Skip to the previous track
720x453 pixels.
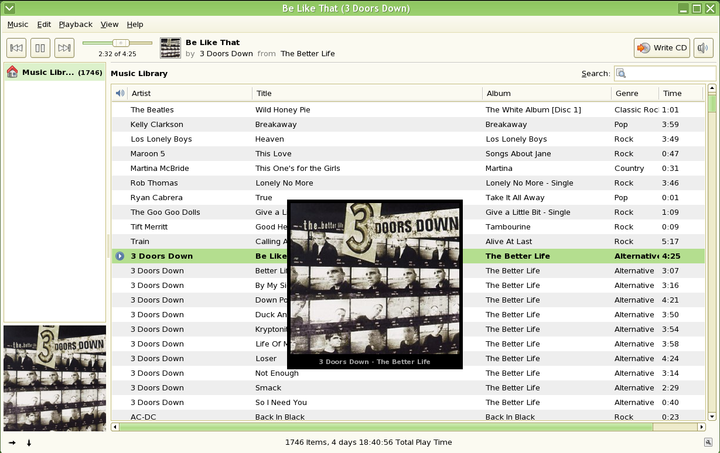point(17,48)
